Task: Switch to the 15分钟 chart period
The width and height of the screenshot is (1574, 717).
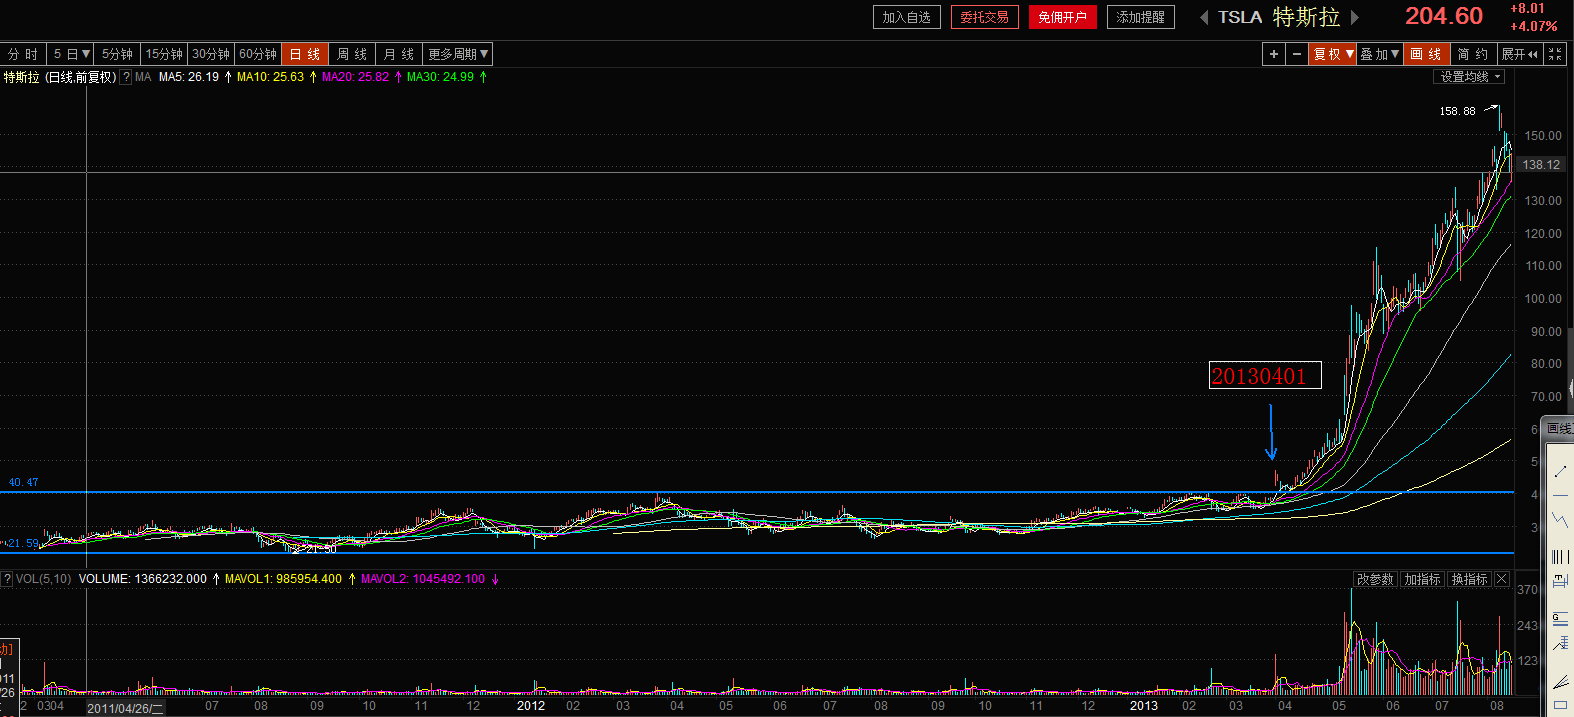Action: pyautogui.click(x=164, y=54)
